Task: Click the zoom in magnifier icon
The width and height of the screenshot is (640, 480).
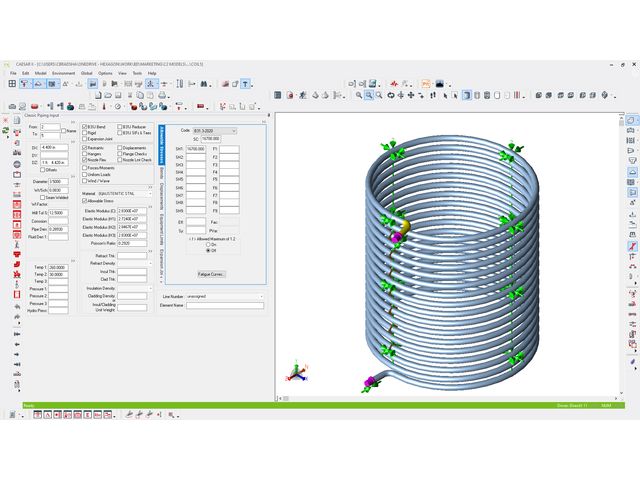Action: coord(369,95)
